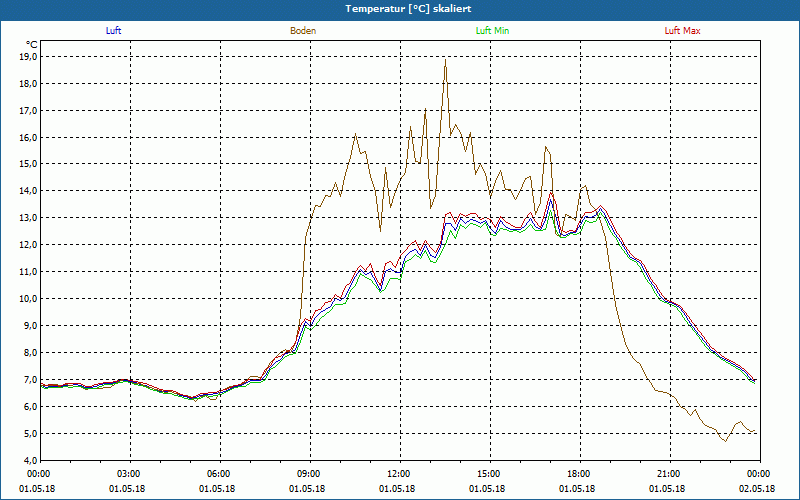Viewport: 800px width, 500px height.
Task: Click the '21:00' time axis label
Action: tap(670, 474)
